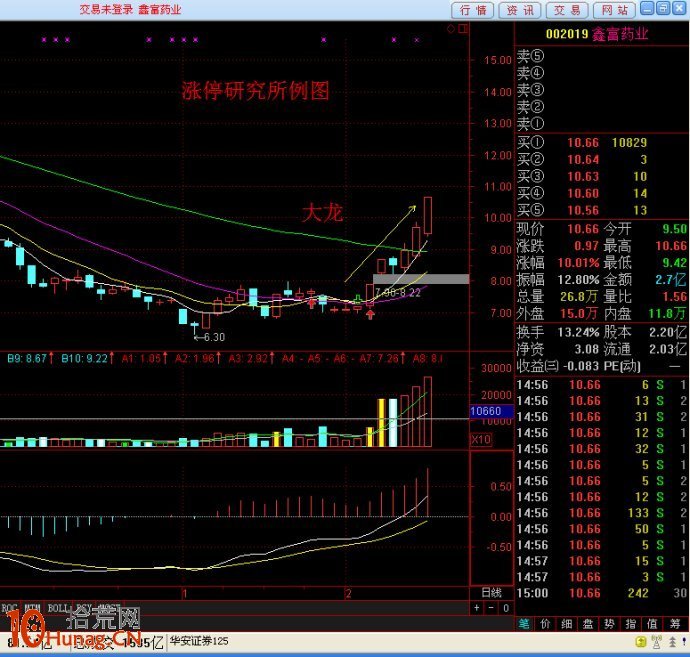Click the 华安证券125 status bar text
Image resolution: width=690 pixels, height=657 pixels.
199,641
